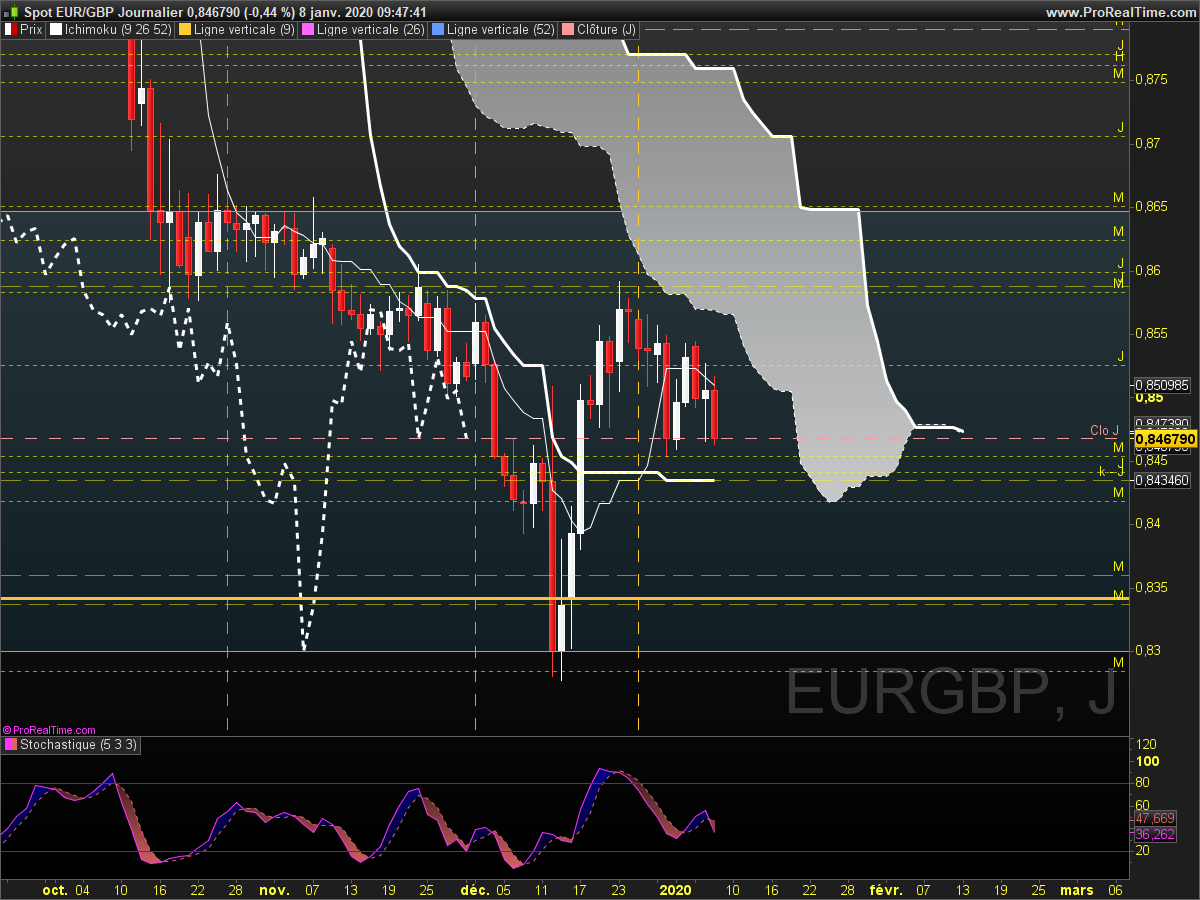This screenshot has height=900, width=1200.
Task: Click the 0,84 price axis label
Action: tap(1147, 523)
